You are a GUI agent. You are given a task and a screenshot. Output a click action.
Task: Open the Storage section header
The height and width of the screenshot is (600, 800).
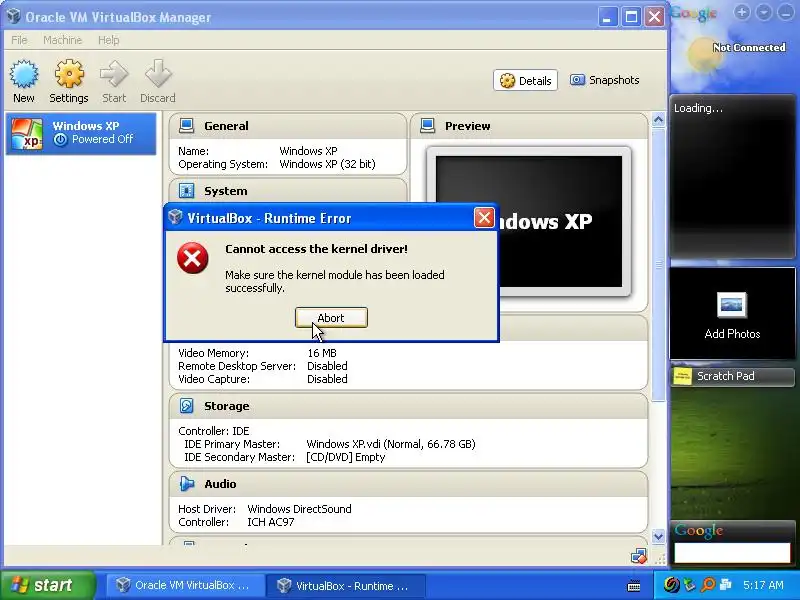(x=408, y=406)
